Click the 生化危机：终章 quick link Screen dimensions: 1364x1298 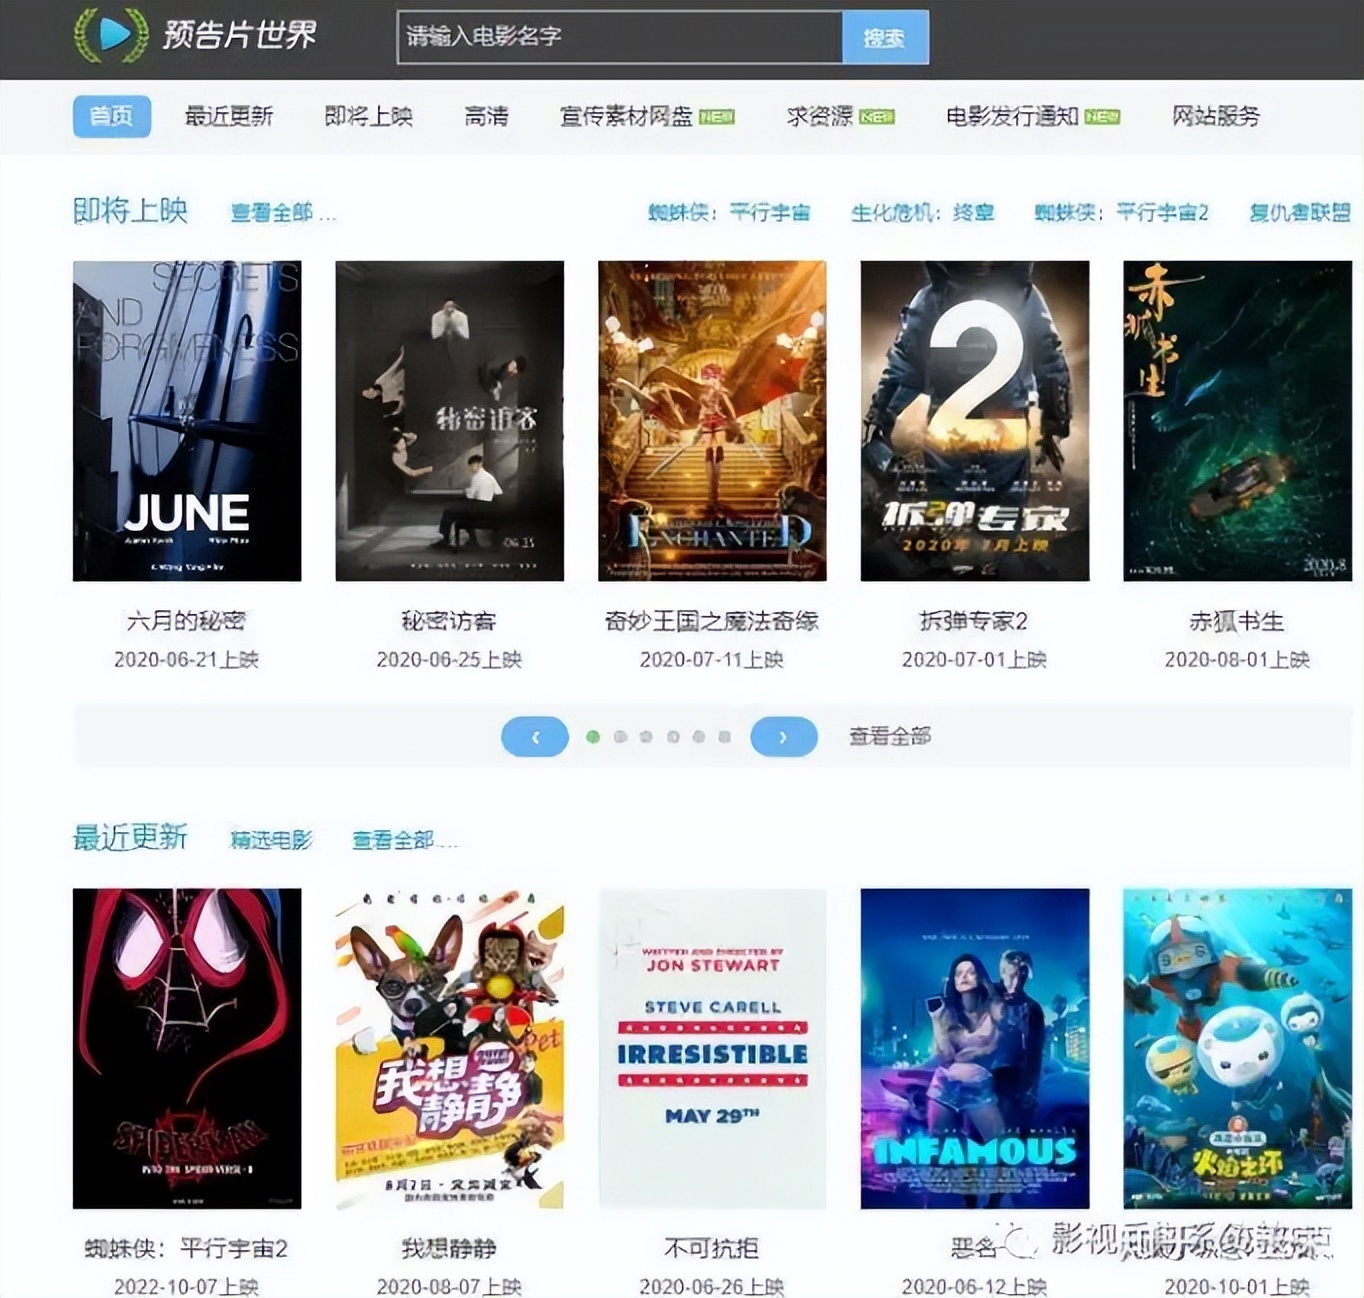point(922,212)
